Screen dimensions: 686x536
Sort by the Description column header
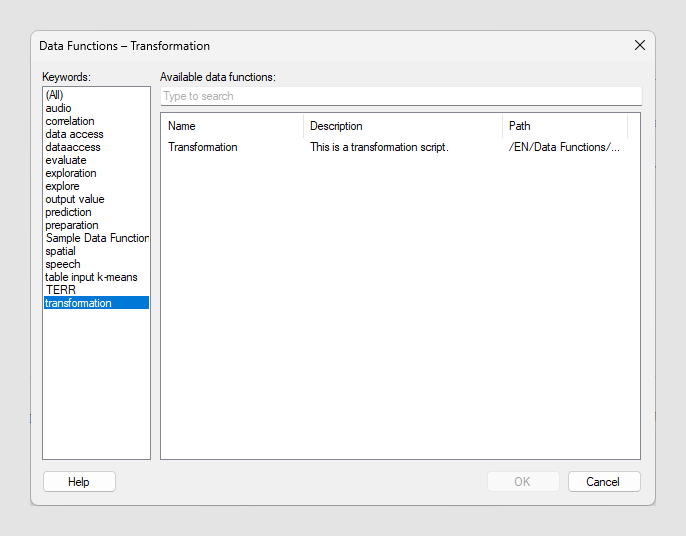tap(403, 126)
